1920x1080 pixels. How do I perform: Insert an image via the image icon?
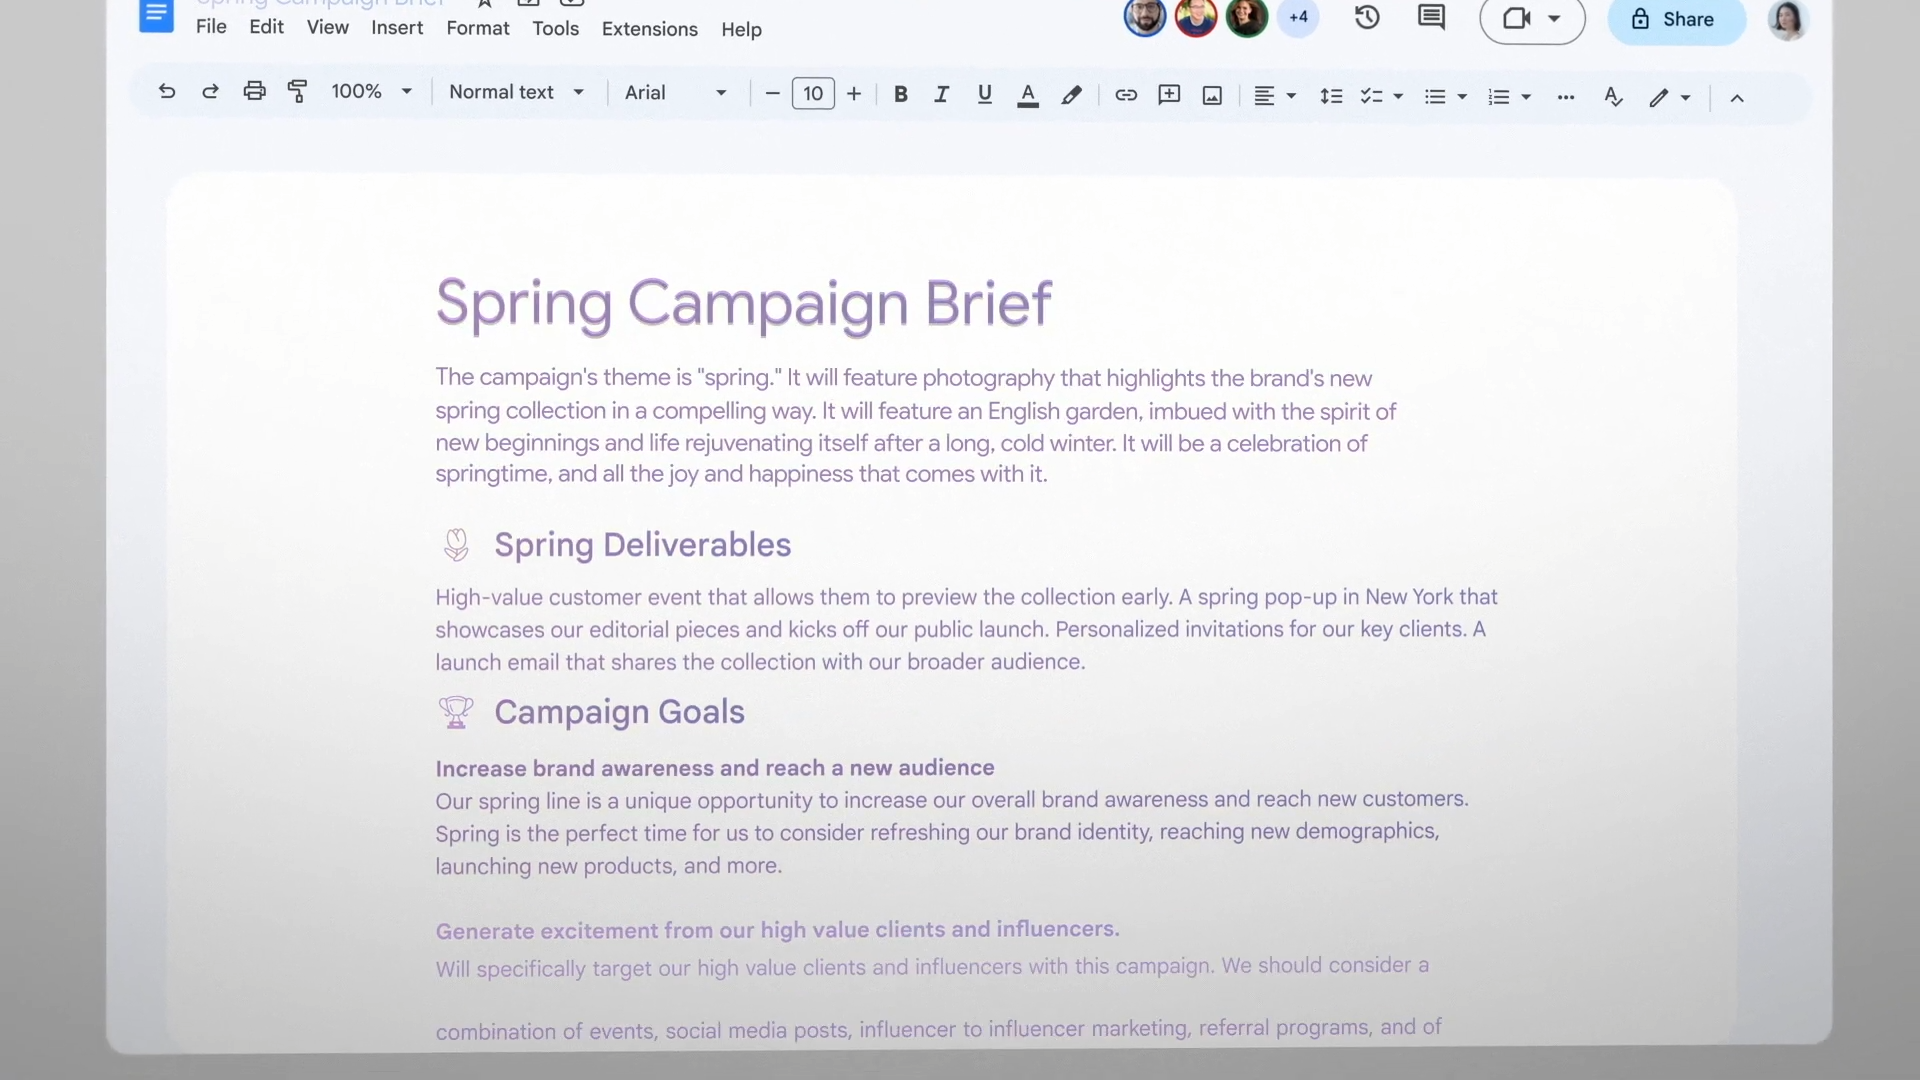tap(1211, 95)
